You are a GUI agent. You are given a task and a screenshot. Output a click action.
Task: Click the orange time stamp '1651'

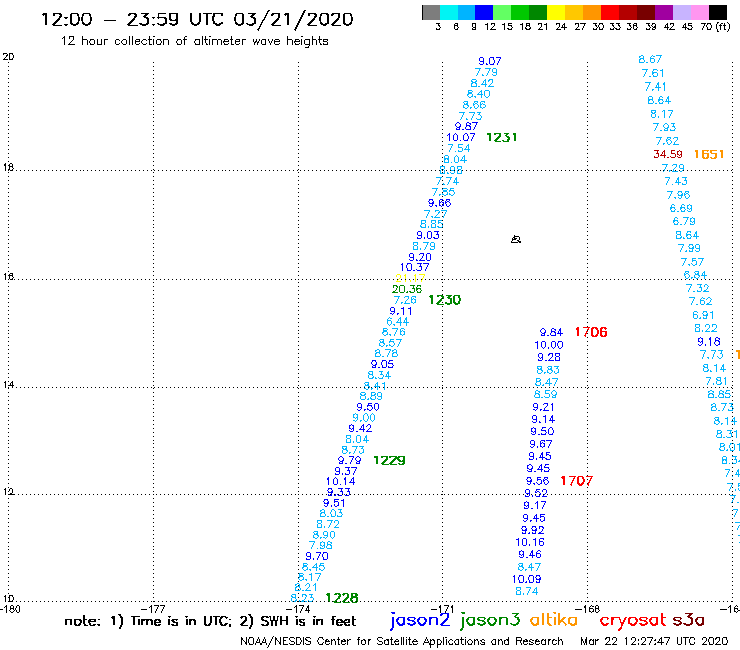709,154
